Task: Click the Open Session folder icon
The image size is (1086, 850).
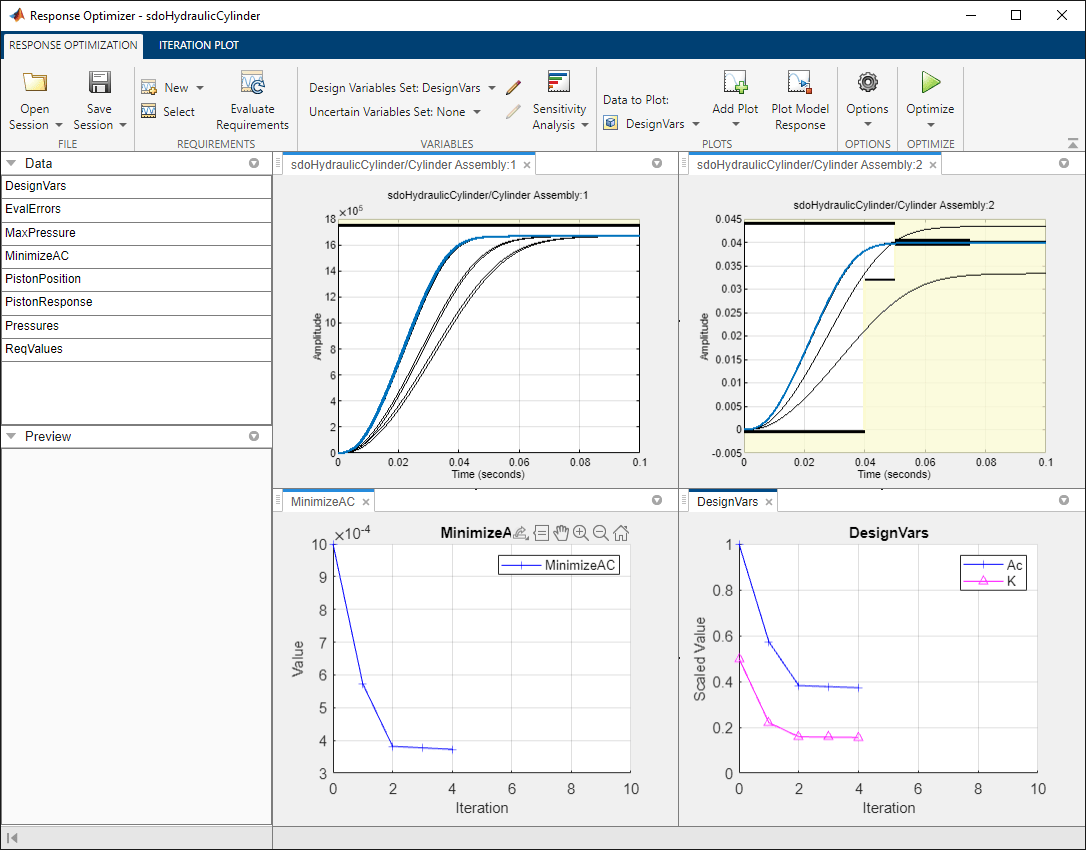Action: tap(34, 83)
